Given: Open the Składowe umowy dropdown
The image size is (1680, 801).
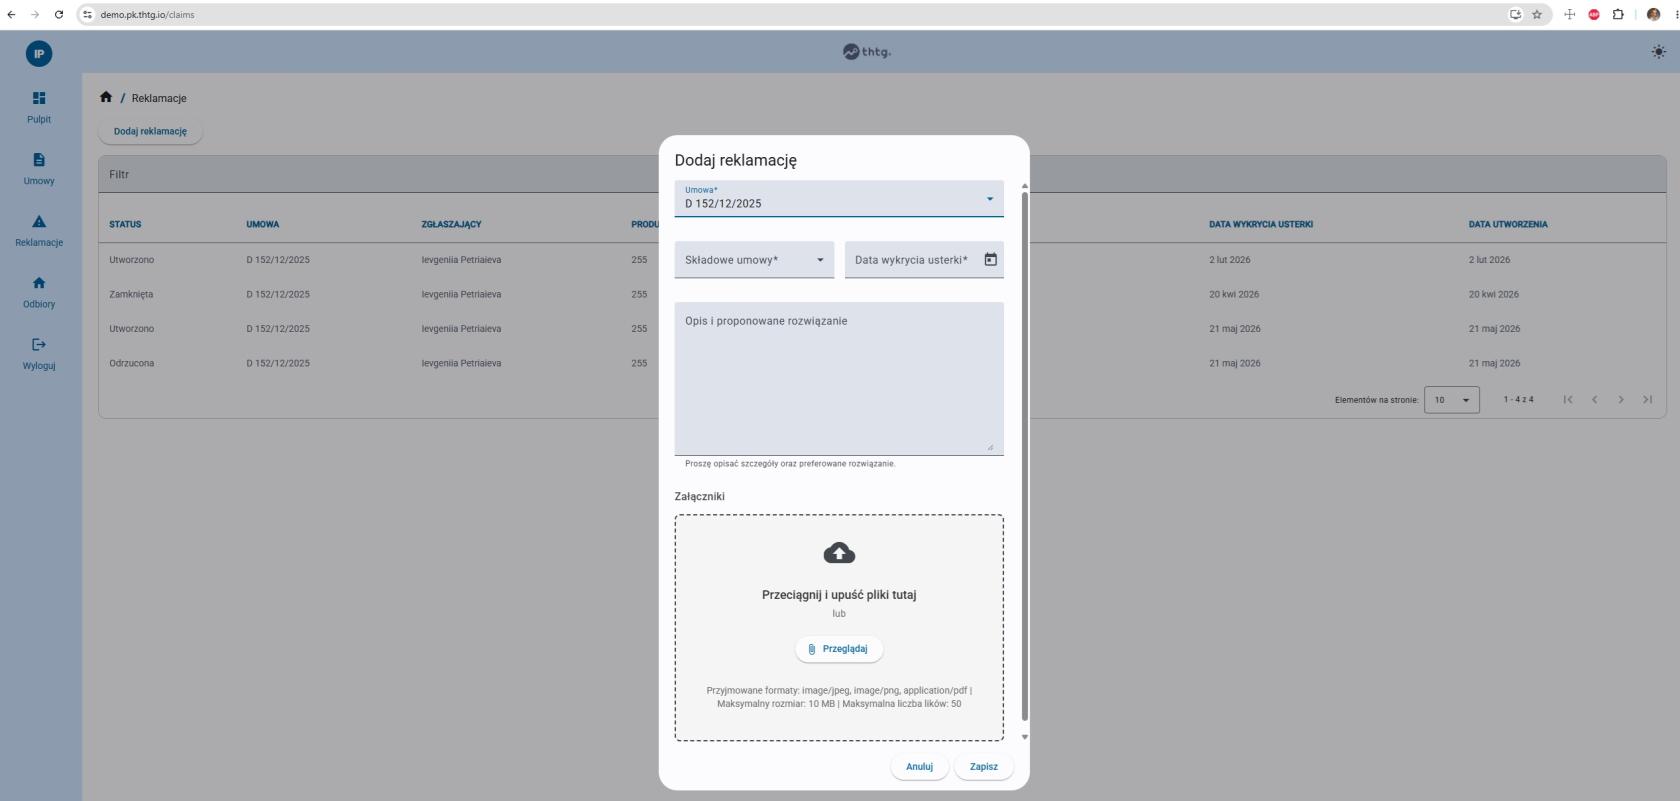Looking at the screenshot, I should (x=754, y=260).
